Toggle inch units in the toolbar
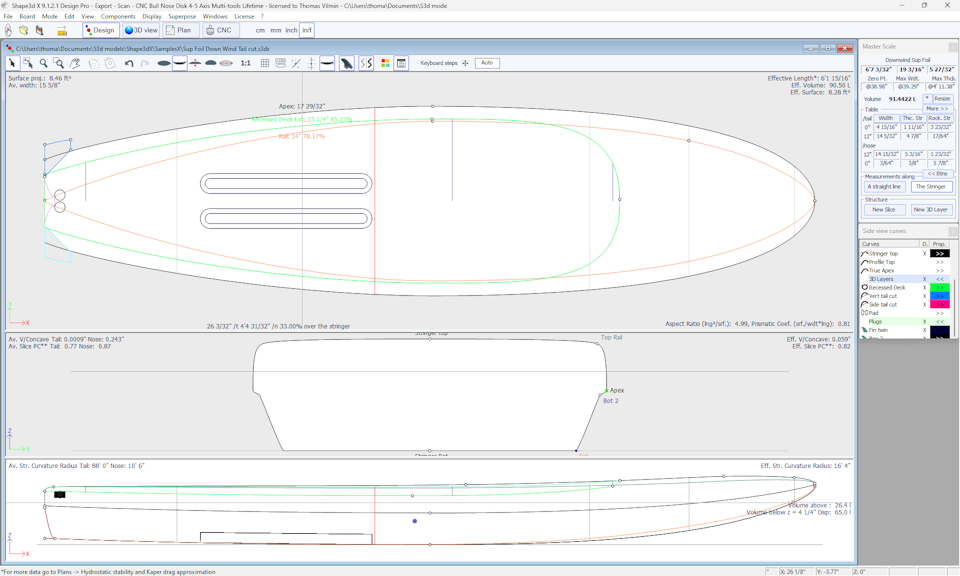 coord(291,30)
